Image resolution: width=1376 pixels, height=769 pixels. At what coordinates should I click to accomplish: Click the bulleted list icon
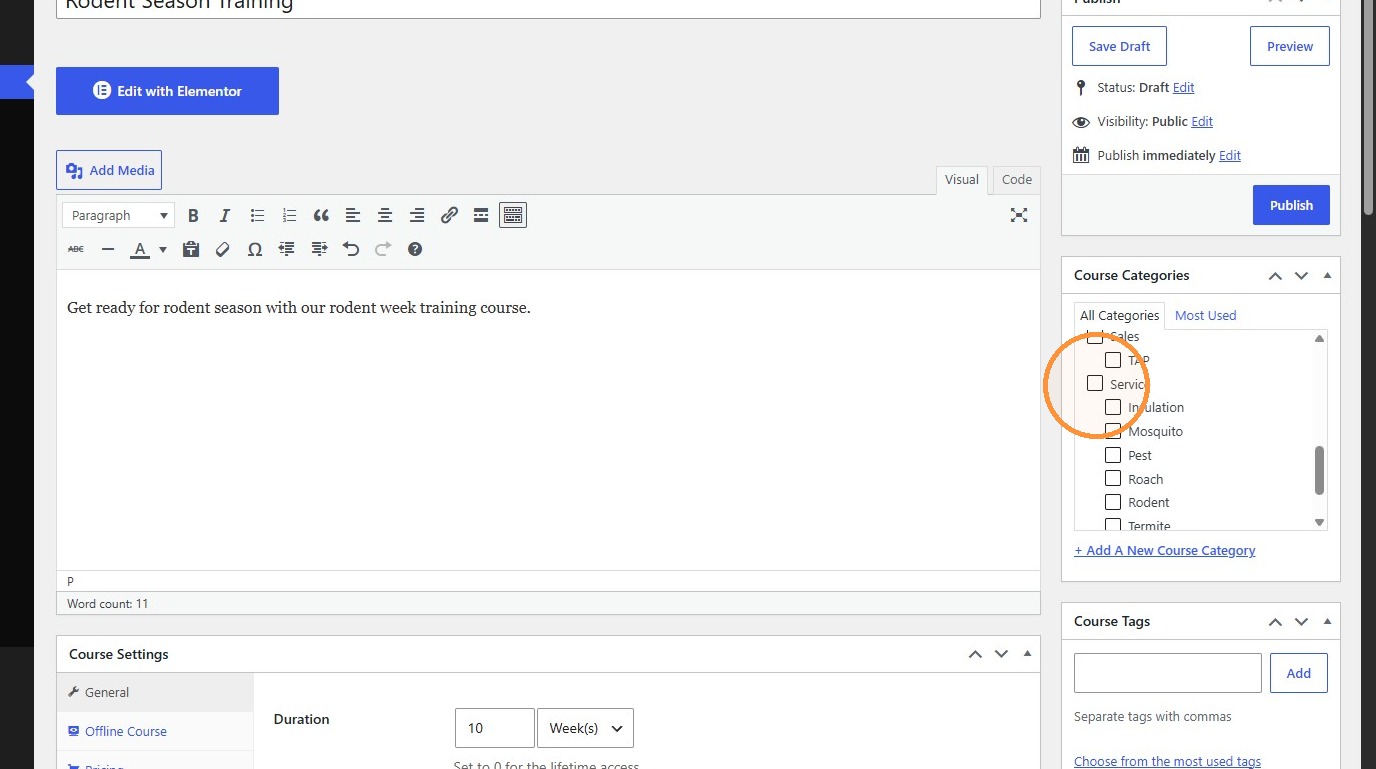point(257,215)
